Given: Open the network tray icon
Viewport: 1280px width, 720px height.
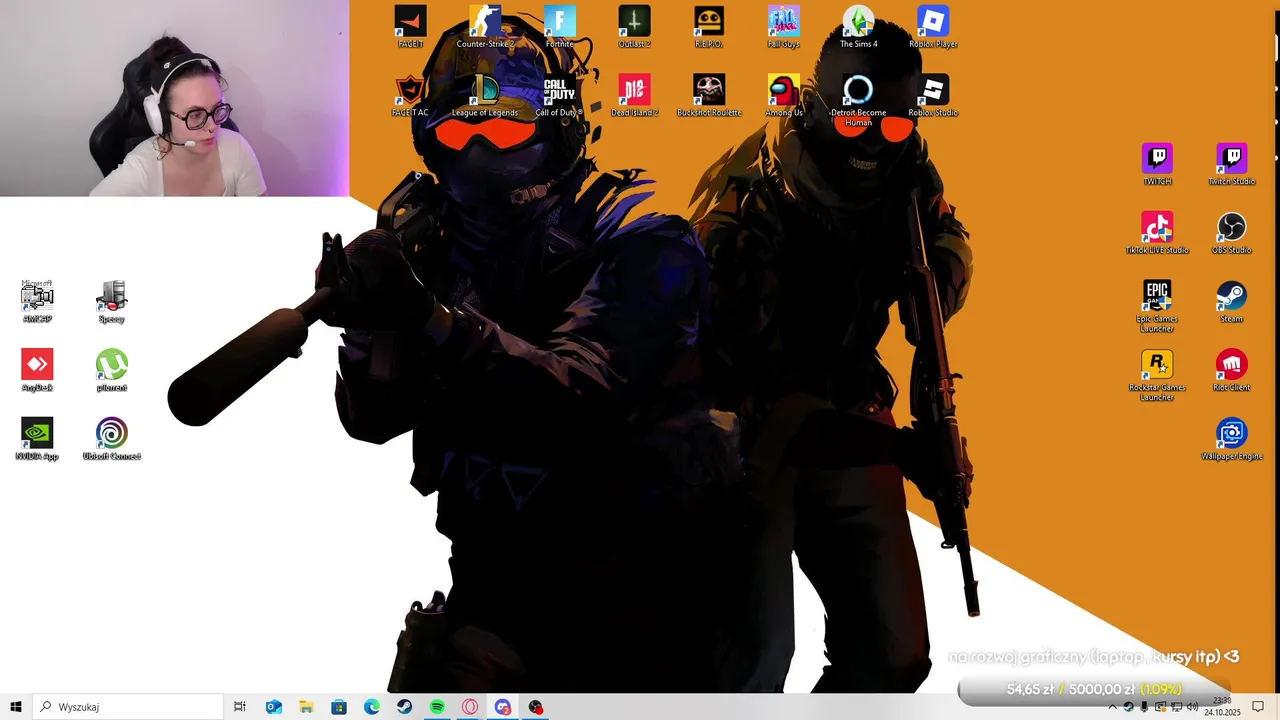Looking at the screenshot, I should [1176, 707].
